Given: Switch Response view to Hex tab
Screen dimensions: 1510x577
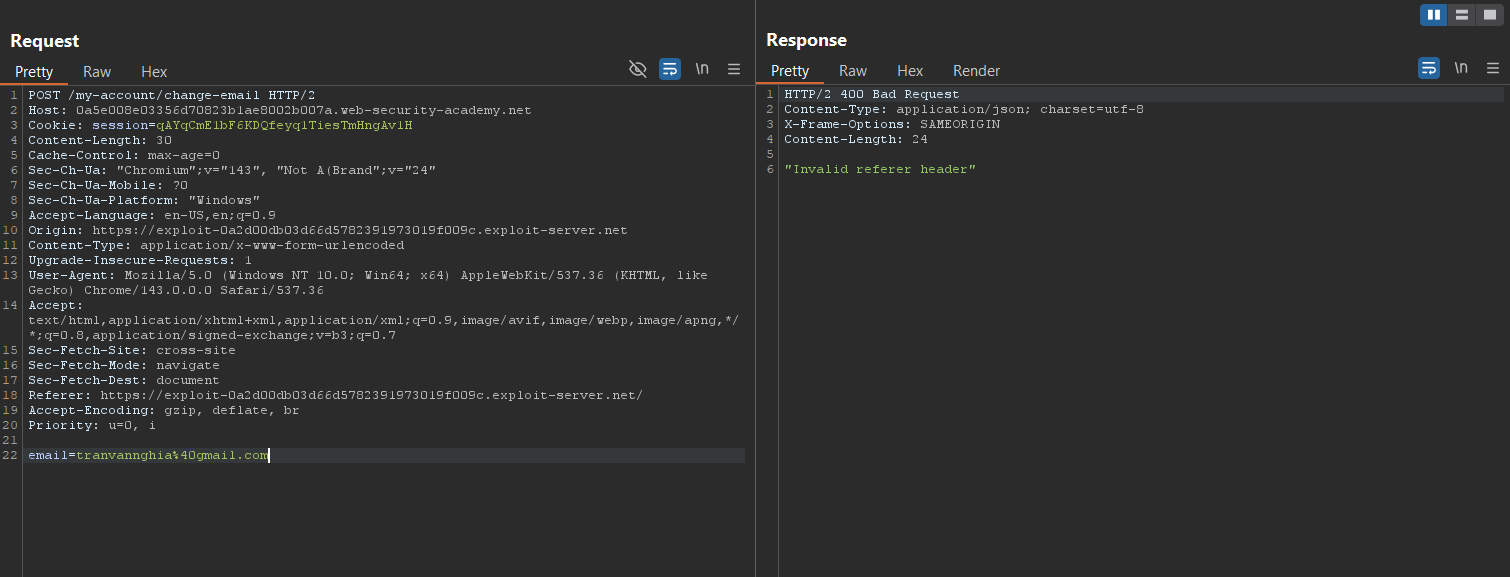Looking at the screenshot, I should click(x=910, y=71).
